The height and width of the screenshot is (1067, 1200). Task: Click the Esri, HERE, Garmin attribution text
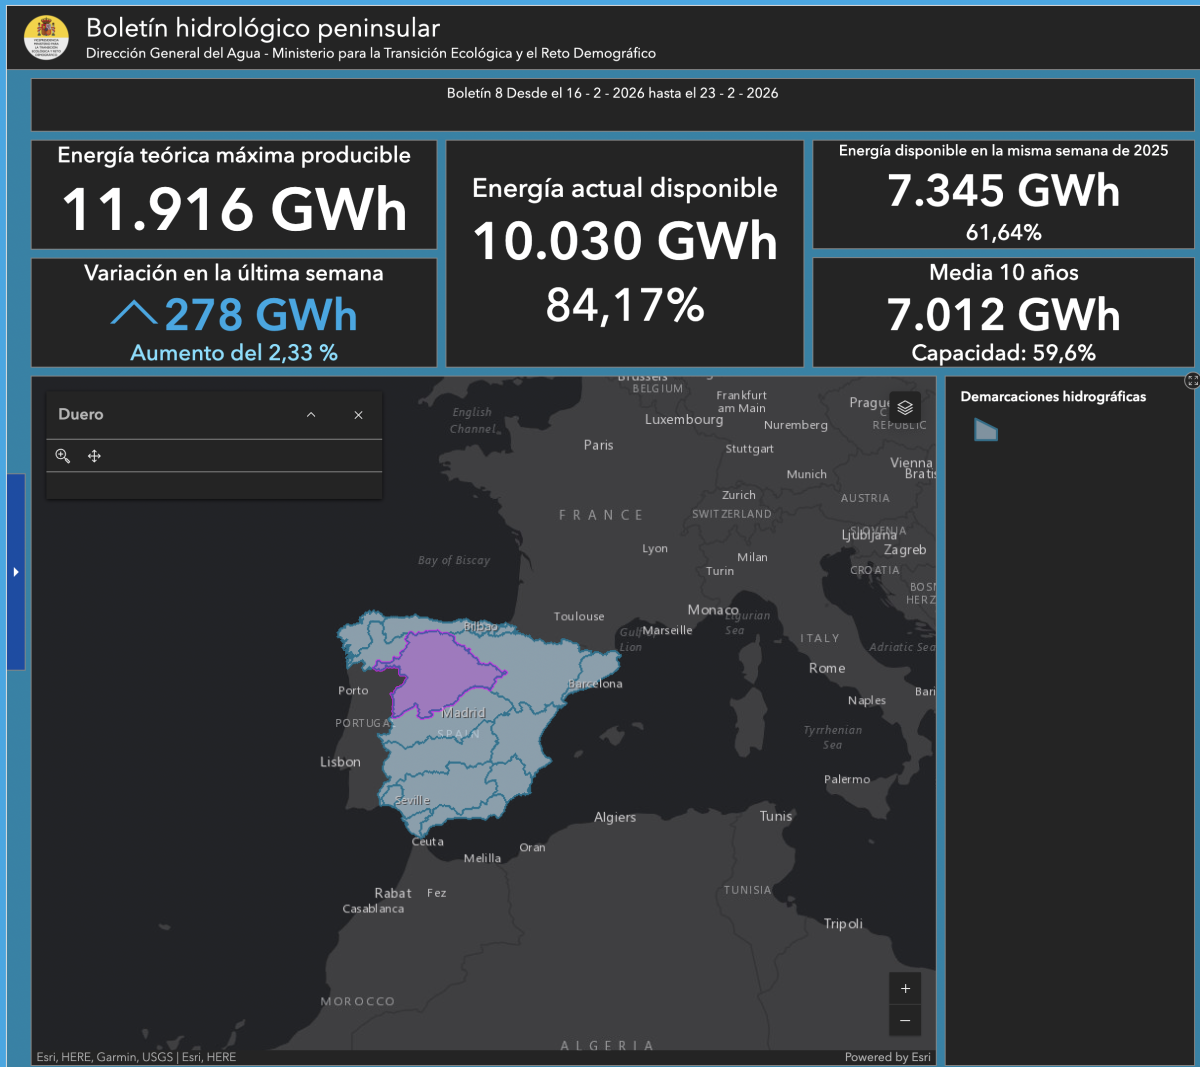136,1057
